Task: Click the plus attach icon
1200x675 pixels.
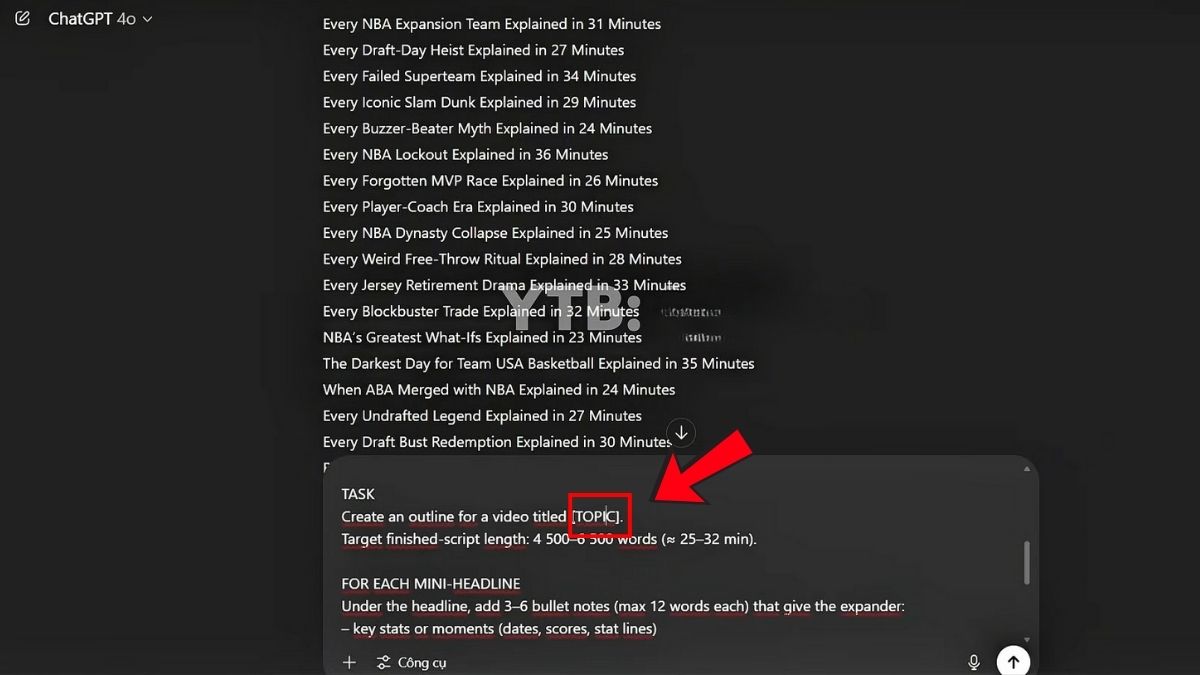Action: coord(349,662)
